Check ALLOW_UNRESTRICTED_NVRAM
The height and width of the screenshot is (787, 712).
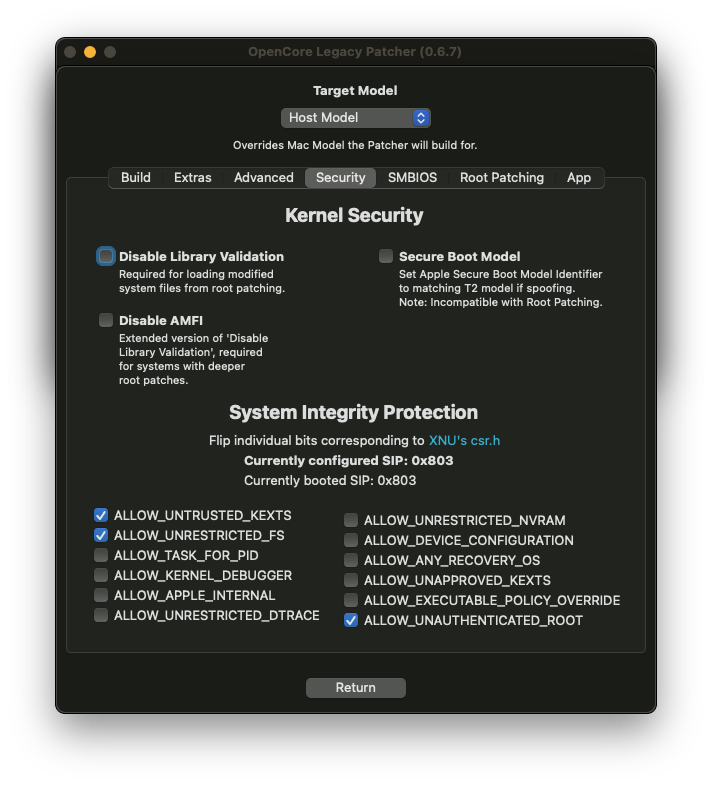click(351, 520)
